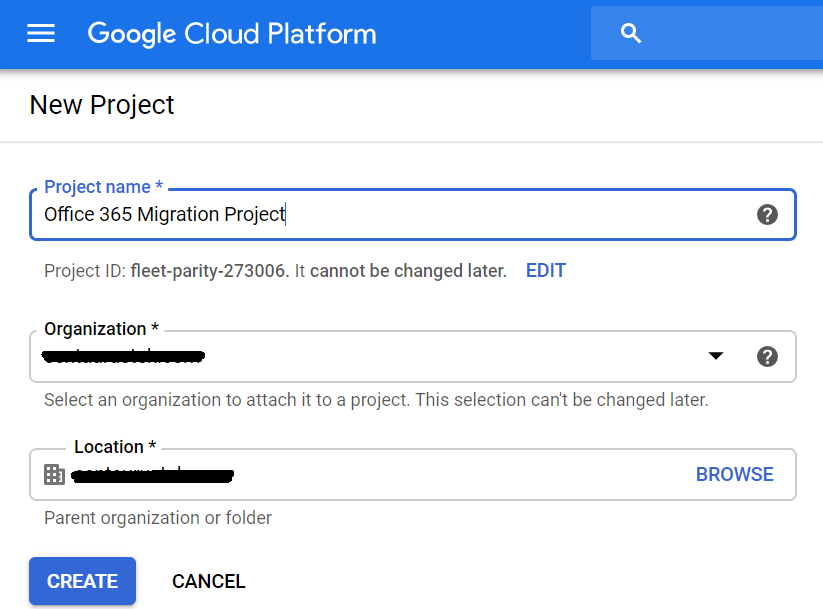This screenshot has width=823, height=609.
Task: Open the hamburger navigation menu
Action: (x=41, y=34)
